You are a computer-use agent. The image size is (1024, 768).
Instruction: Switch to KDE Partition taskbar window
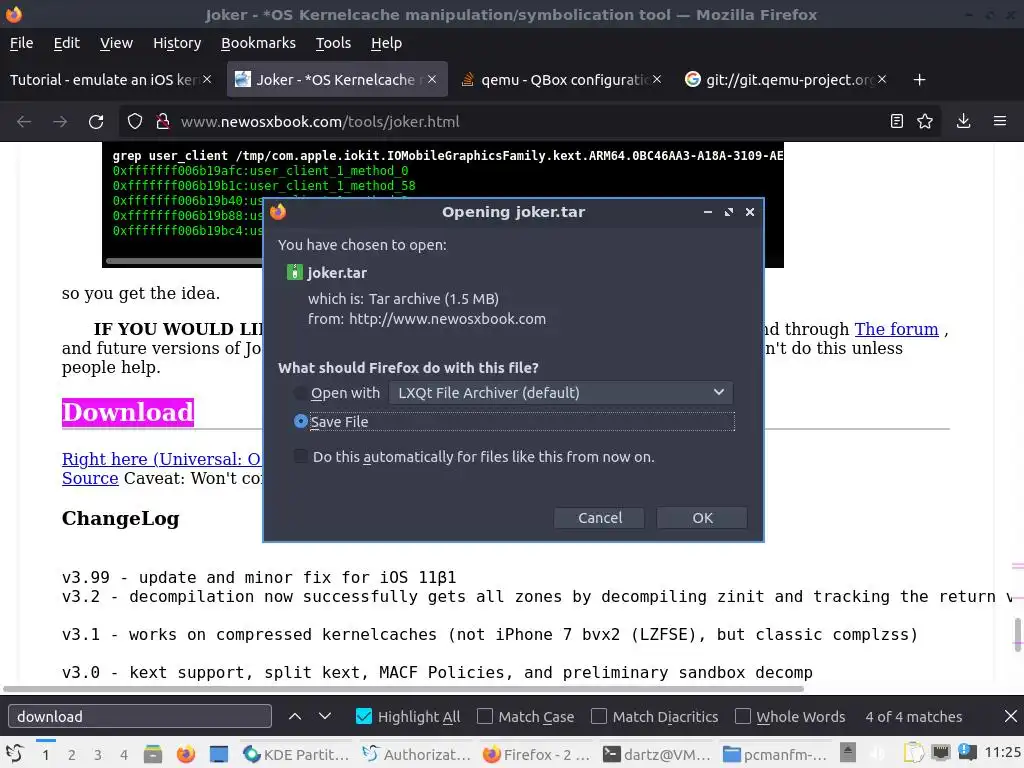point(296,754)
